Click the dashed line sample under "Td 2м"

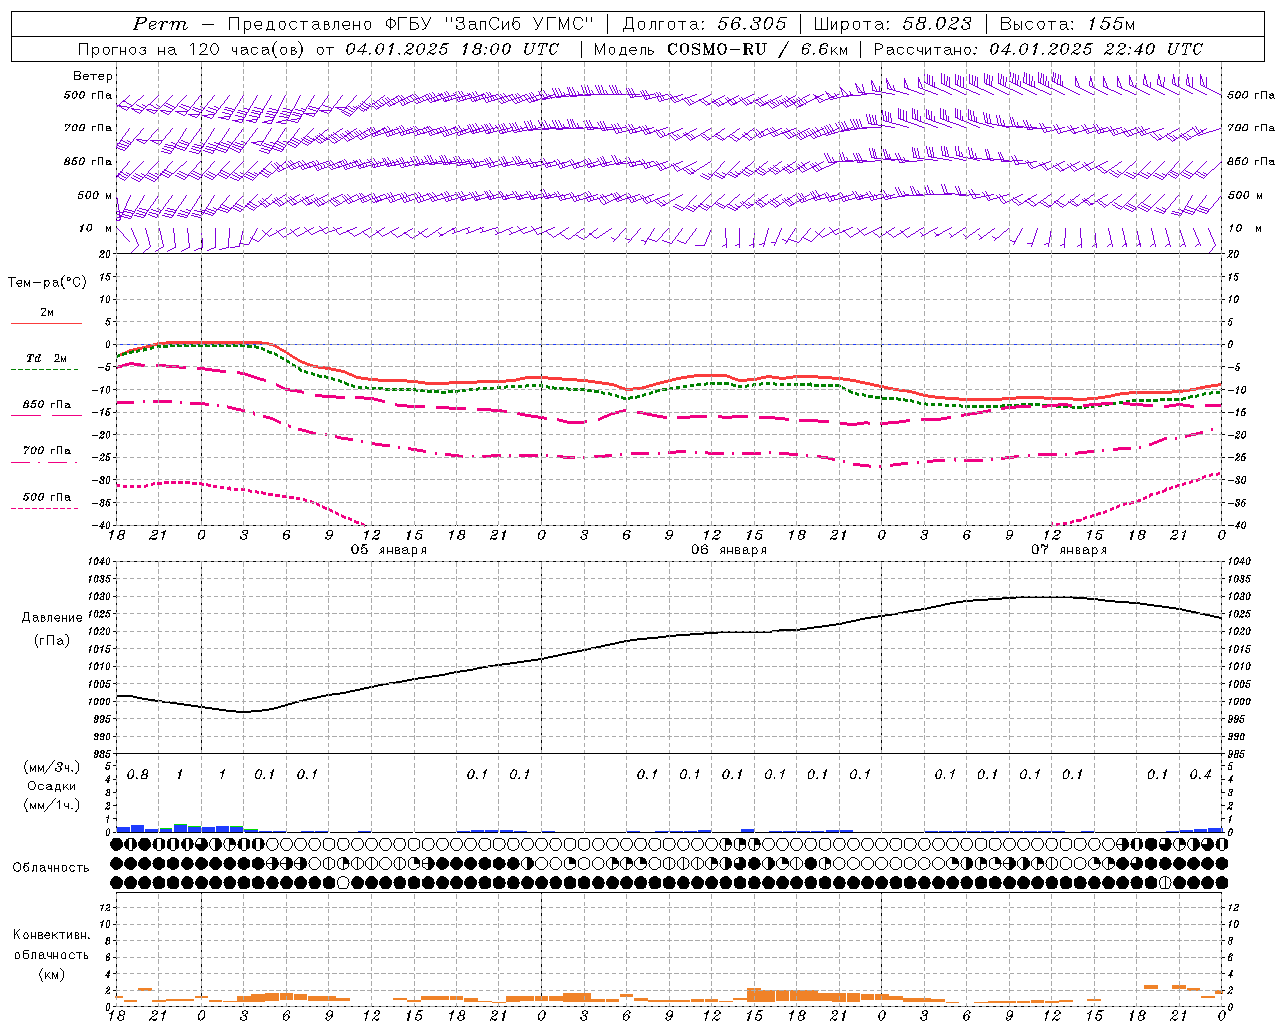coord(46,370)
